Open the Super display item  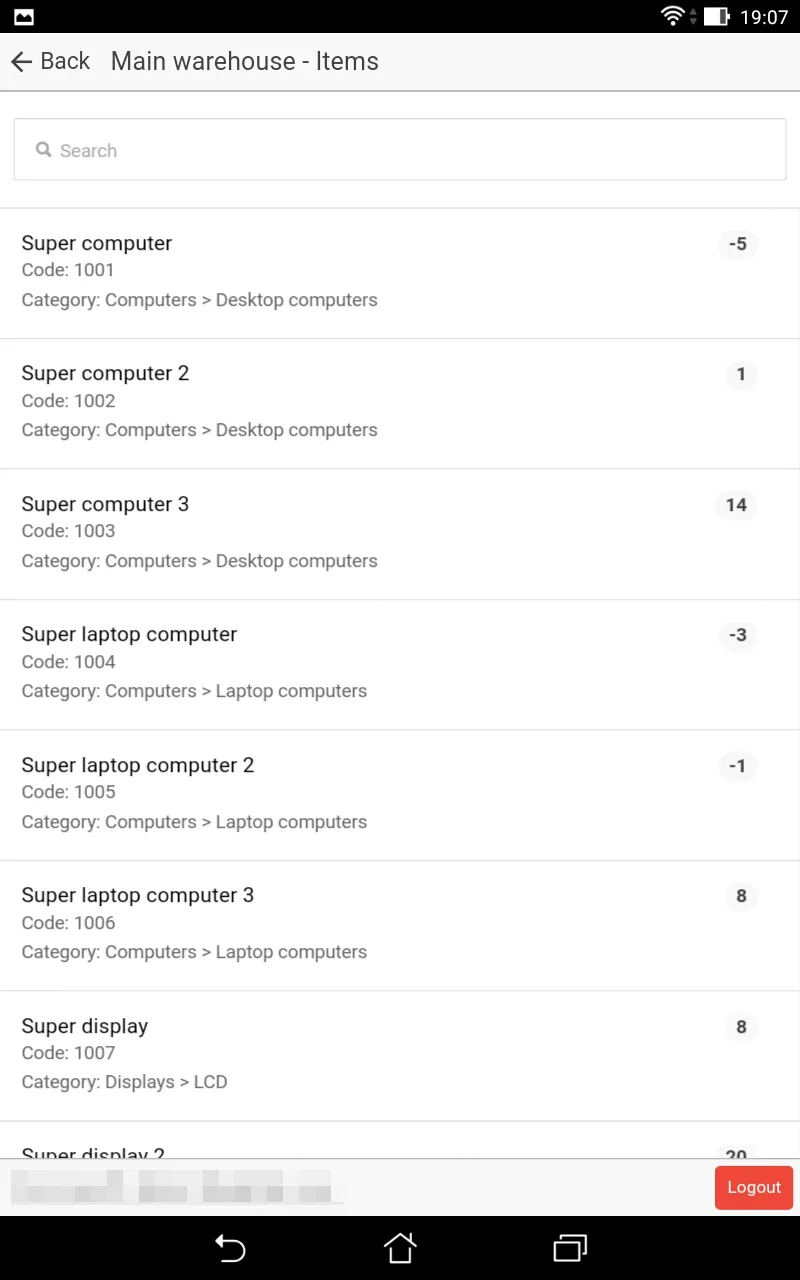tap(300, 1055)
